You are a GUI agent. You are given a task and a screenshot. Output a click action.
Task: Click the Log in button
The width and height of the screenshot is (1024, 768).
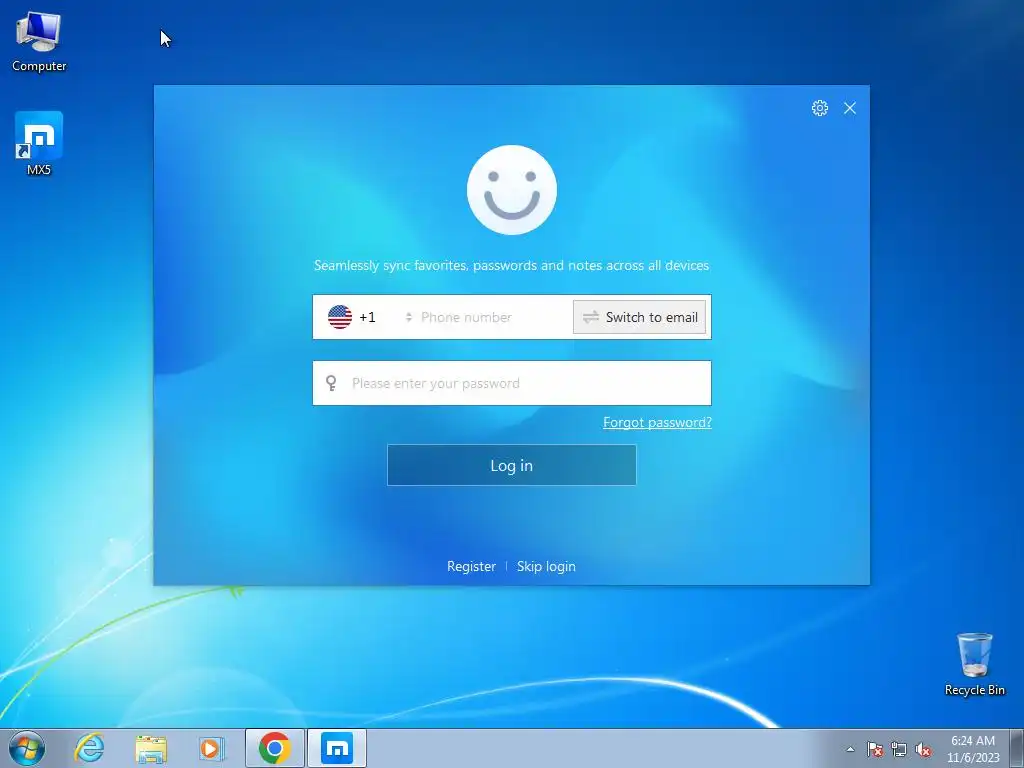(x=512, y=465)
